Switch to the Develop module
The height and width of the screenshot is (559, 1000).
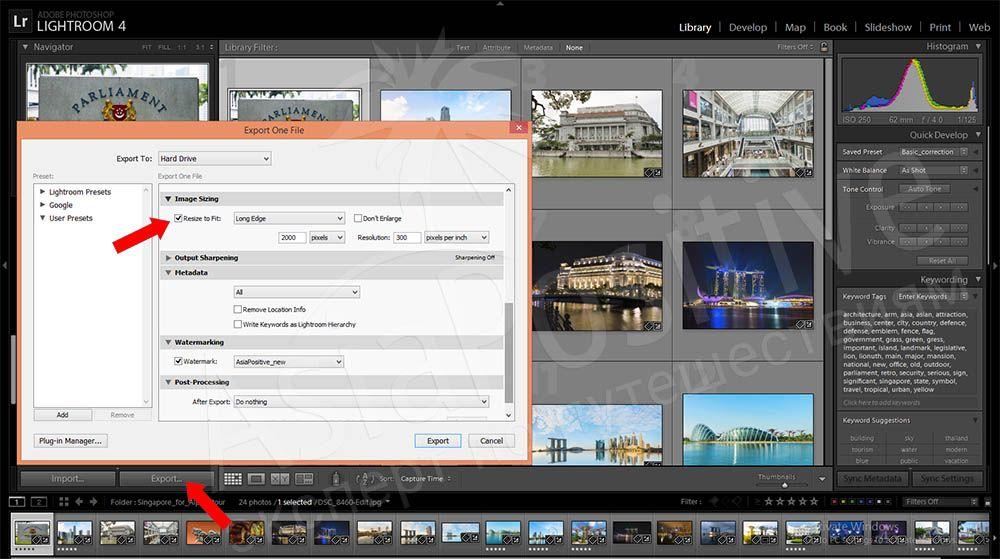tap(747, 27)
